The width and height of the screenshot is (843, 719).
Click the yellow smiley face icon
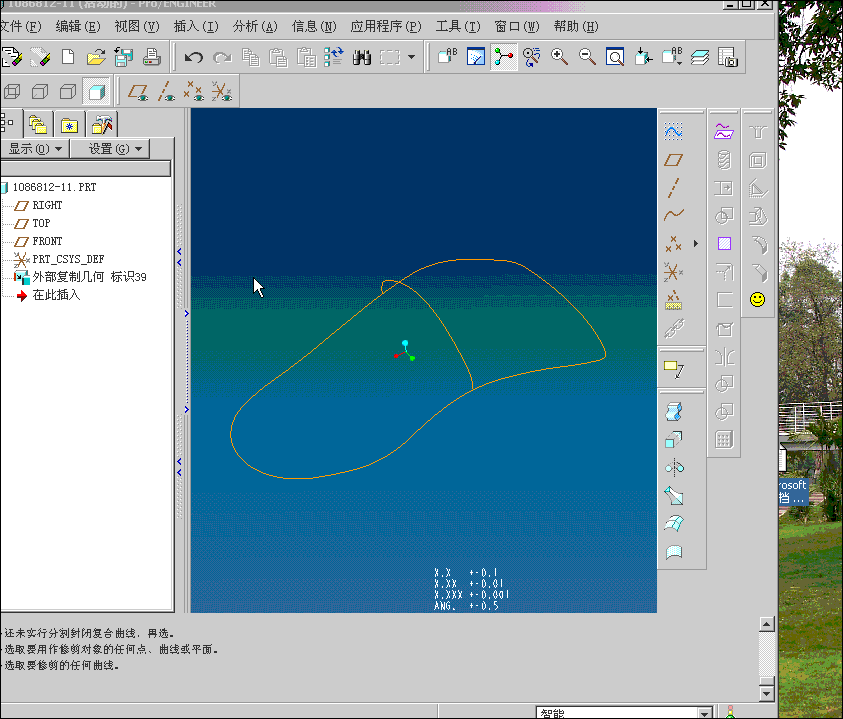(x=758, y=300)
